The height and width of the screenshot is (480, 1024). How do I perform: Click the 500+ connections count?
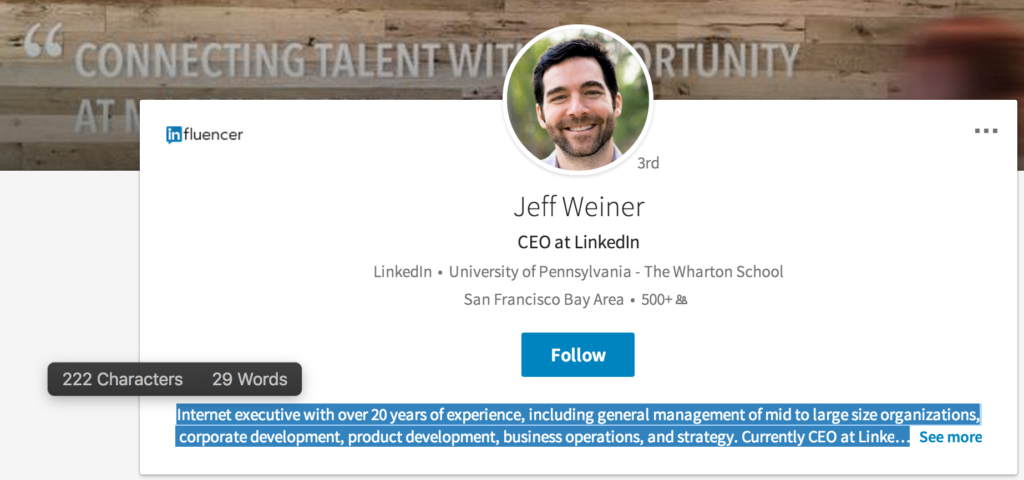(x=656, y=299)
